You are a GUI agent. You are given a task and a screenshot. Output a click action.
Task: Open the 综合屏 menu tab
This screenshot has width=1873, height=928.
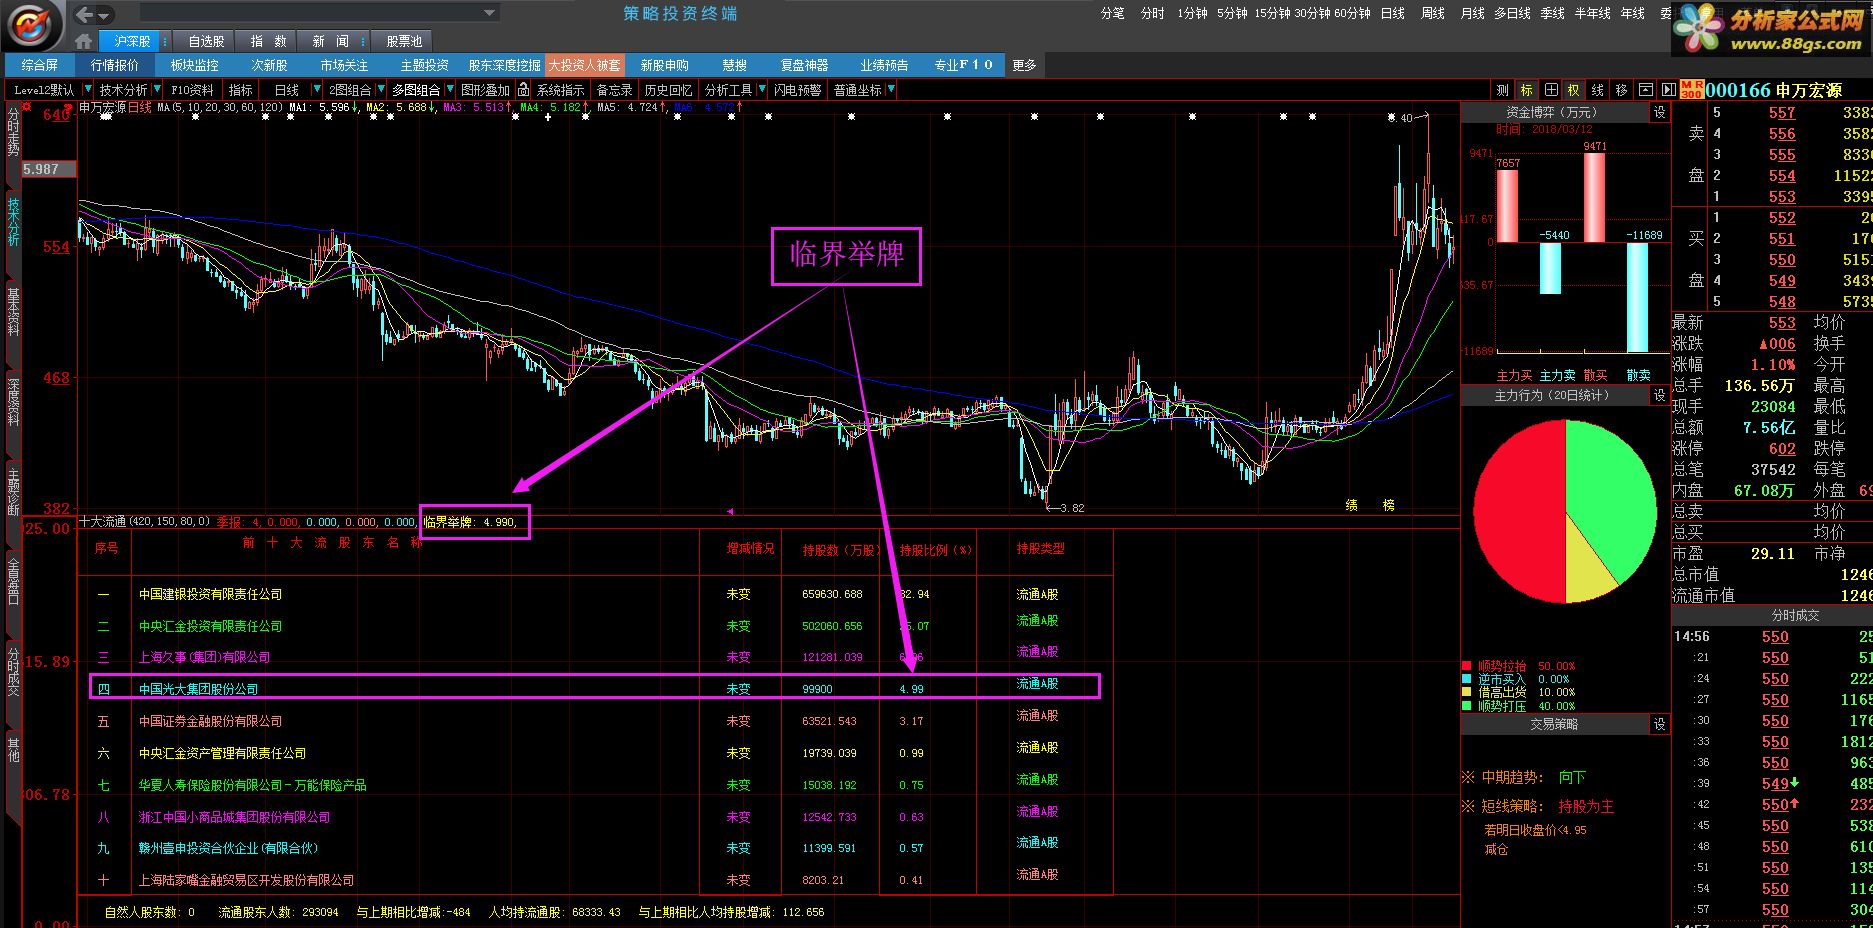point(39,65)
